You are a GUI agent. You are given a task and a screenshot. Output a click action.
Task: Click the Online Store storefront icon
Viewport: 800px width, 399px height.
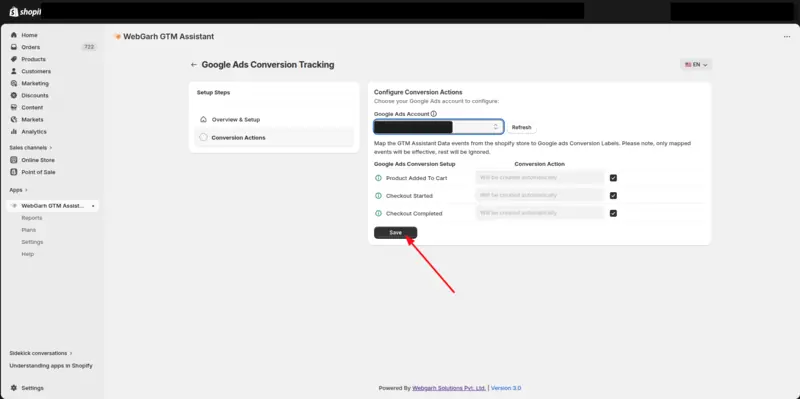[14, 160]
